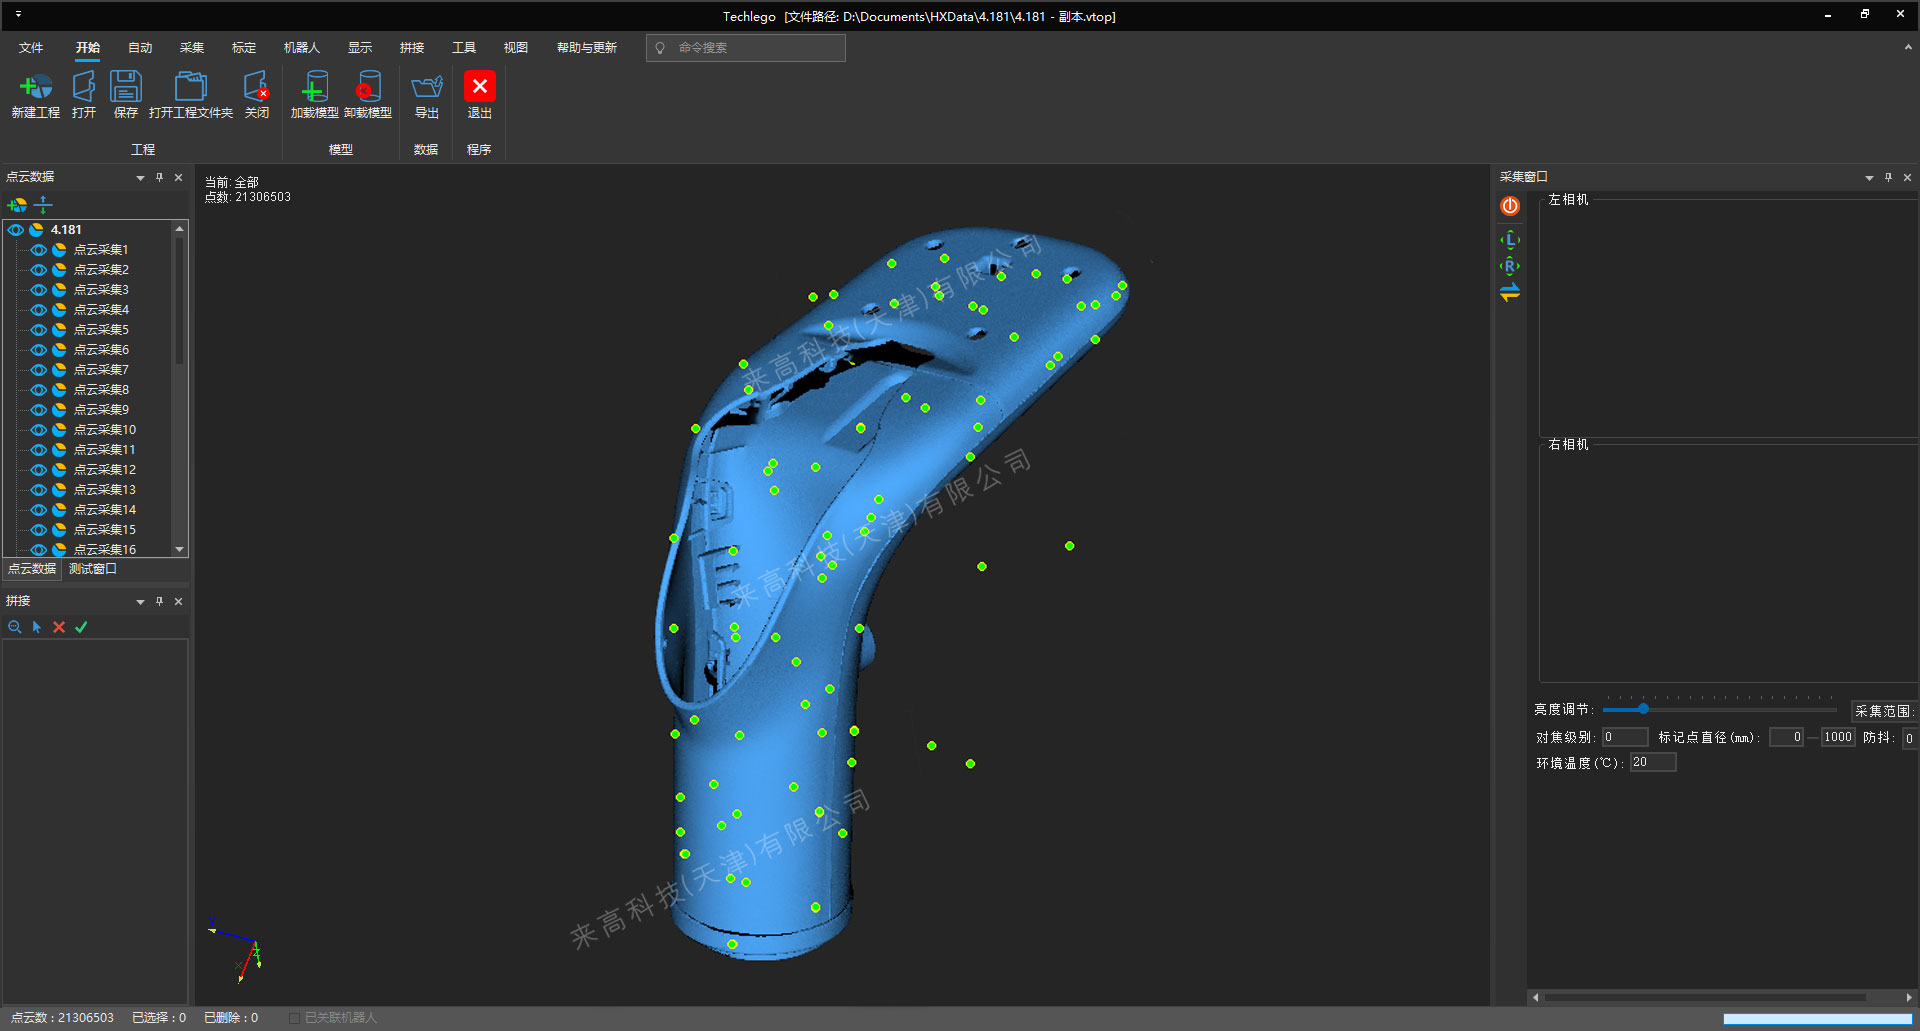
Task: Click the red 退出 exit icon
Action: [x=480, y=87]
